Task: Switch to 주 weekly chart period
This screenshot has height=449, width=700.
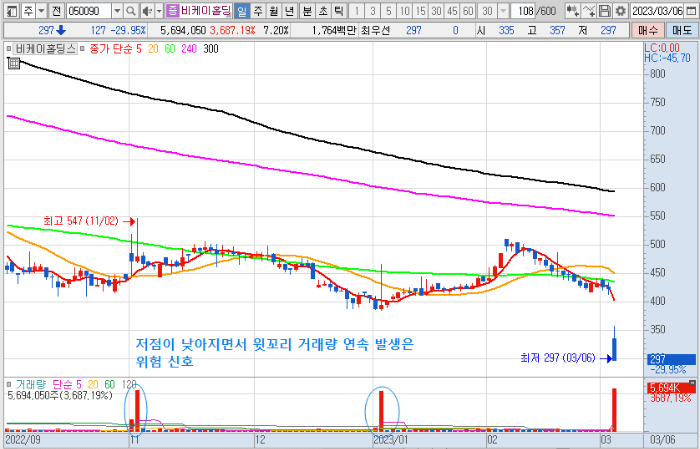Action: point(258,11)
